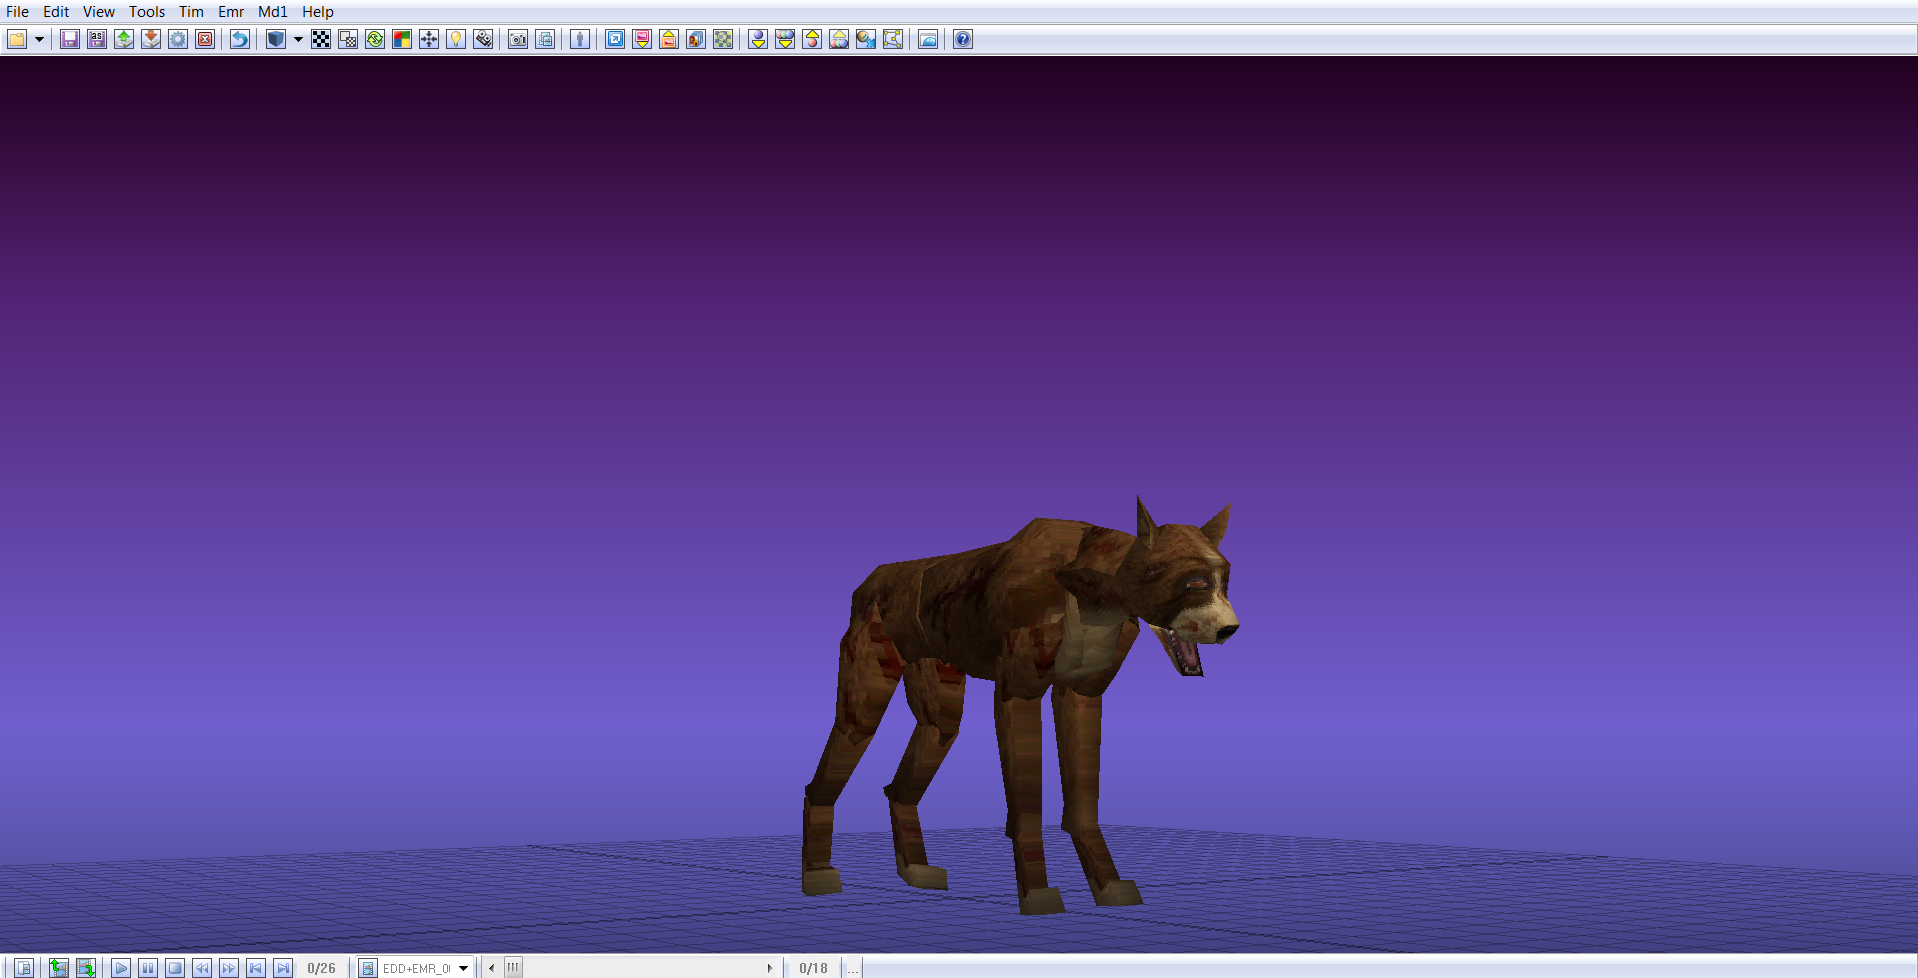
Task: Click the orange down-arrow tray icon
Action: pos(151,39)
